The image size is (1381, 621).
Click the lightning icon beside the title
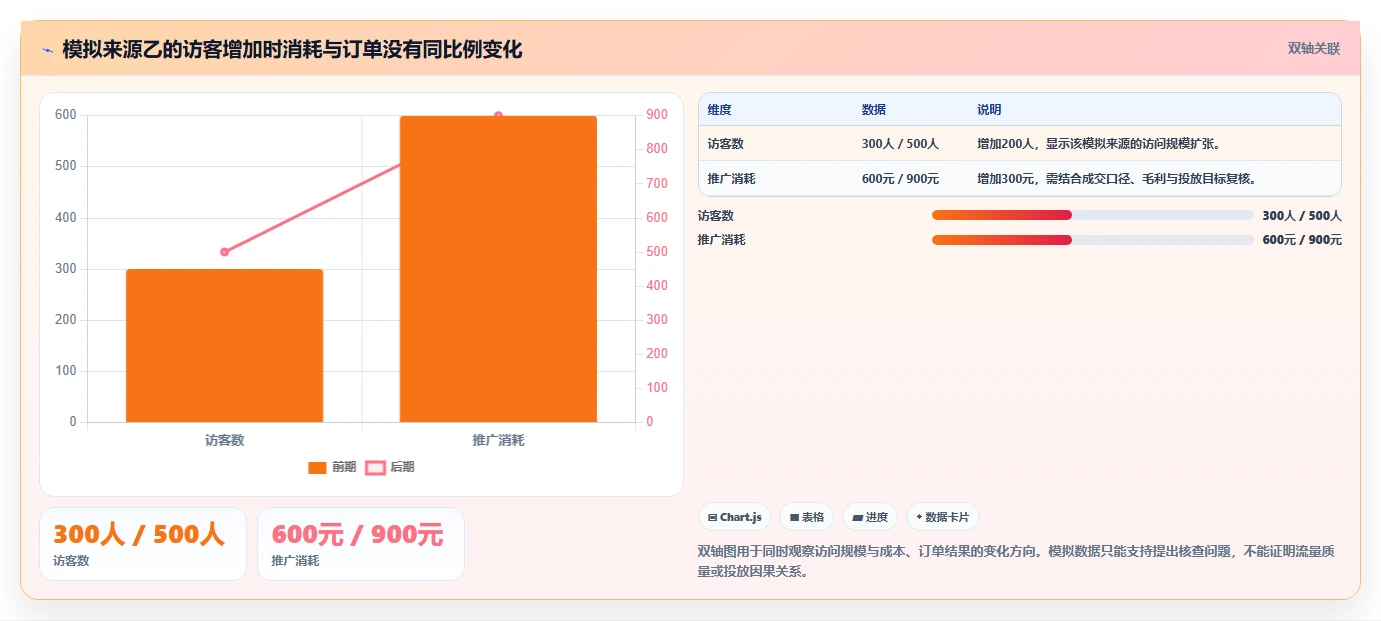pyautogui.click(x=47, y=49)
